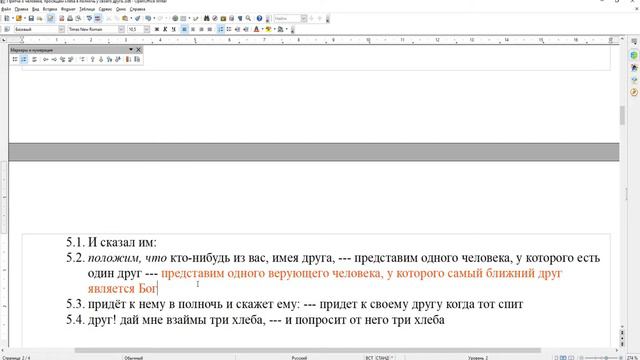Click the text line '5.1. И сказал им:'
640x360 pixels.
click(111, 242)
